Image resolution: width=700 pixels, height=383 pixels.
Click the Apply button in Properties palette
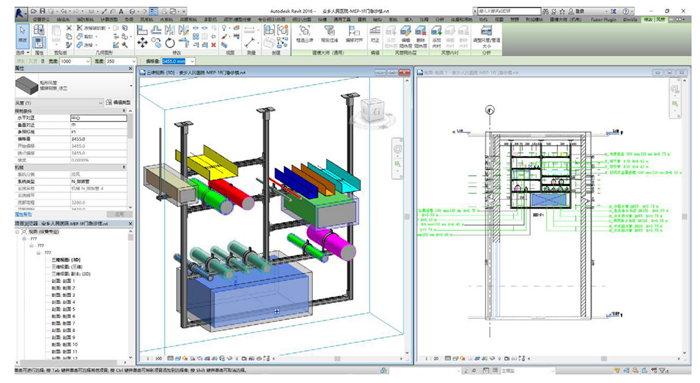(119, 214)
